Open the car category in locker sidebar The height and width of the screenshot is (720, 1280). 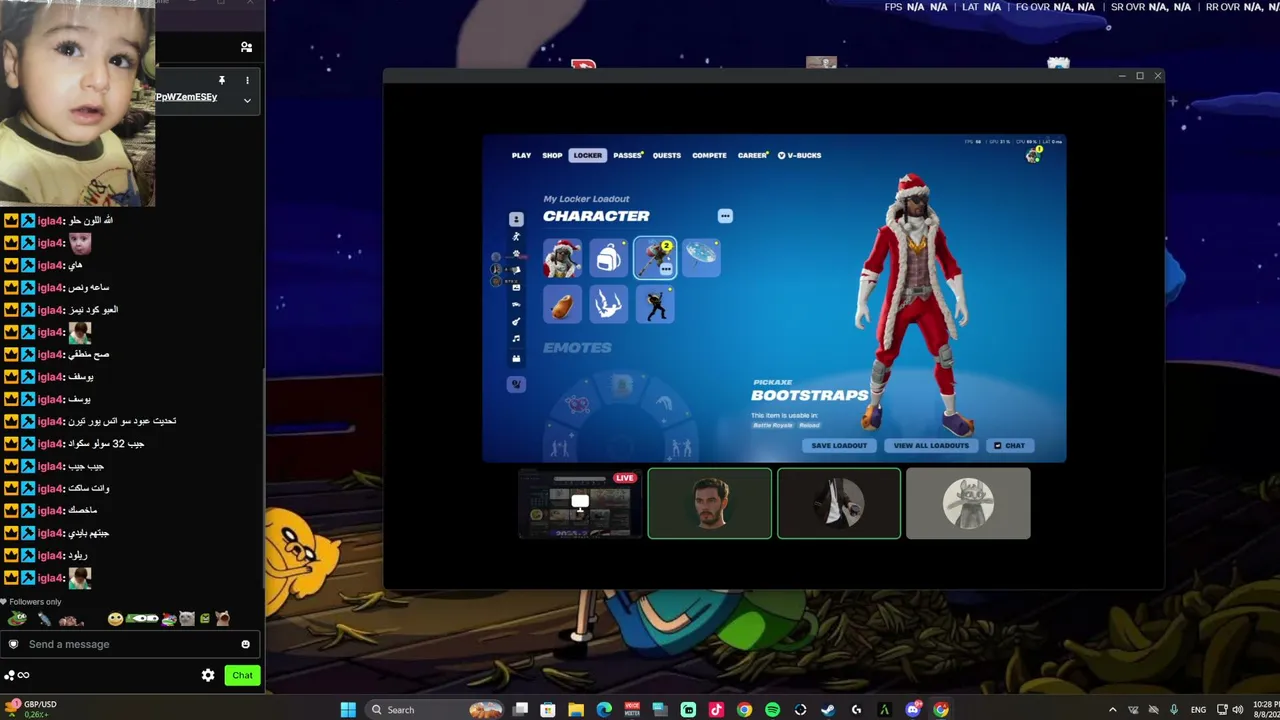point(516,304)
